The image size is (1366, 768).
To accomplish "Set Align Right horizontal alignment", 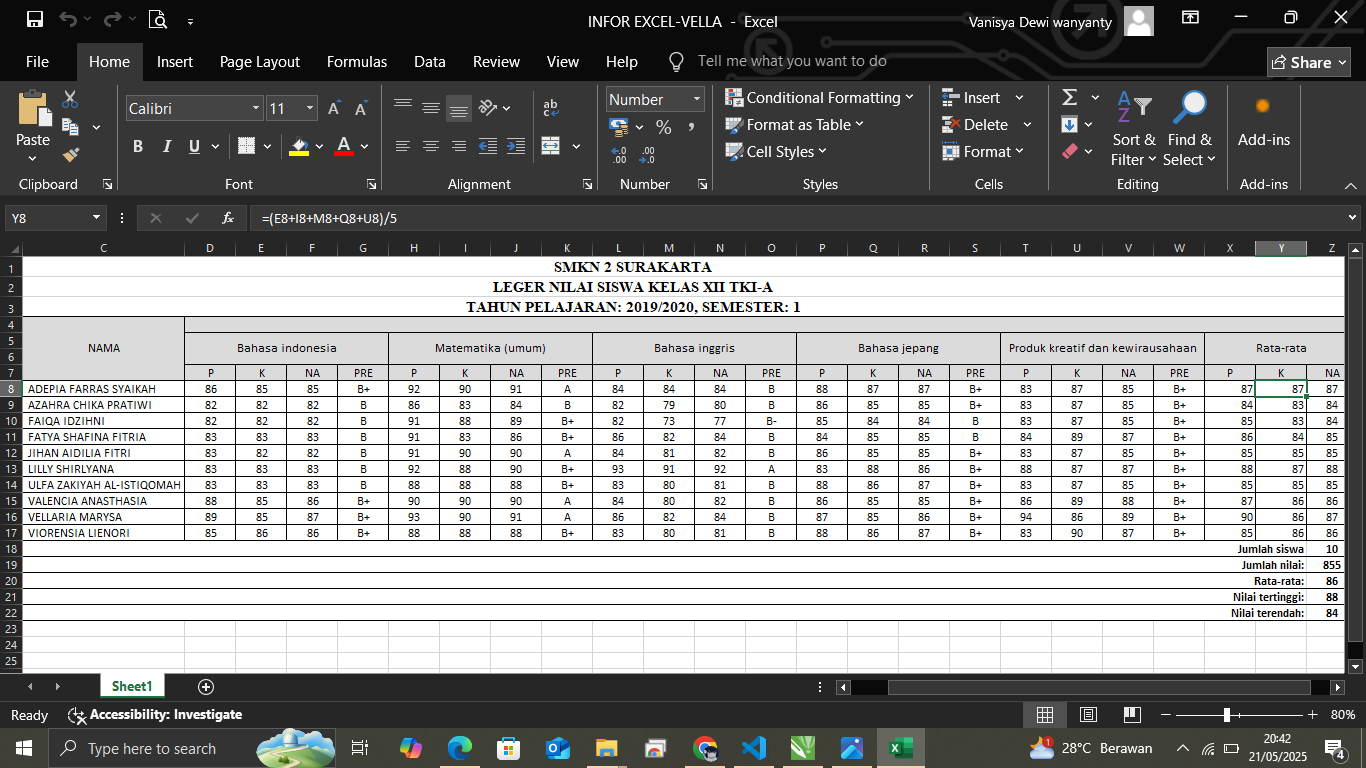I will (459, 146).
